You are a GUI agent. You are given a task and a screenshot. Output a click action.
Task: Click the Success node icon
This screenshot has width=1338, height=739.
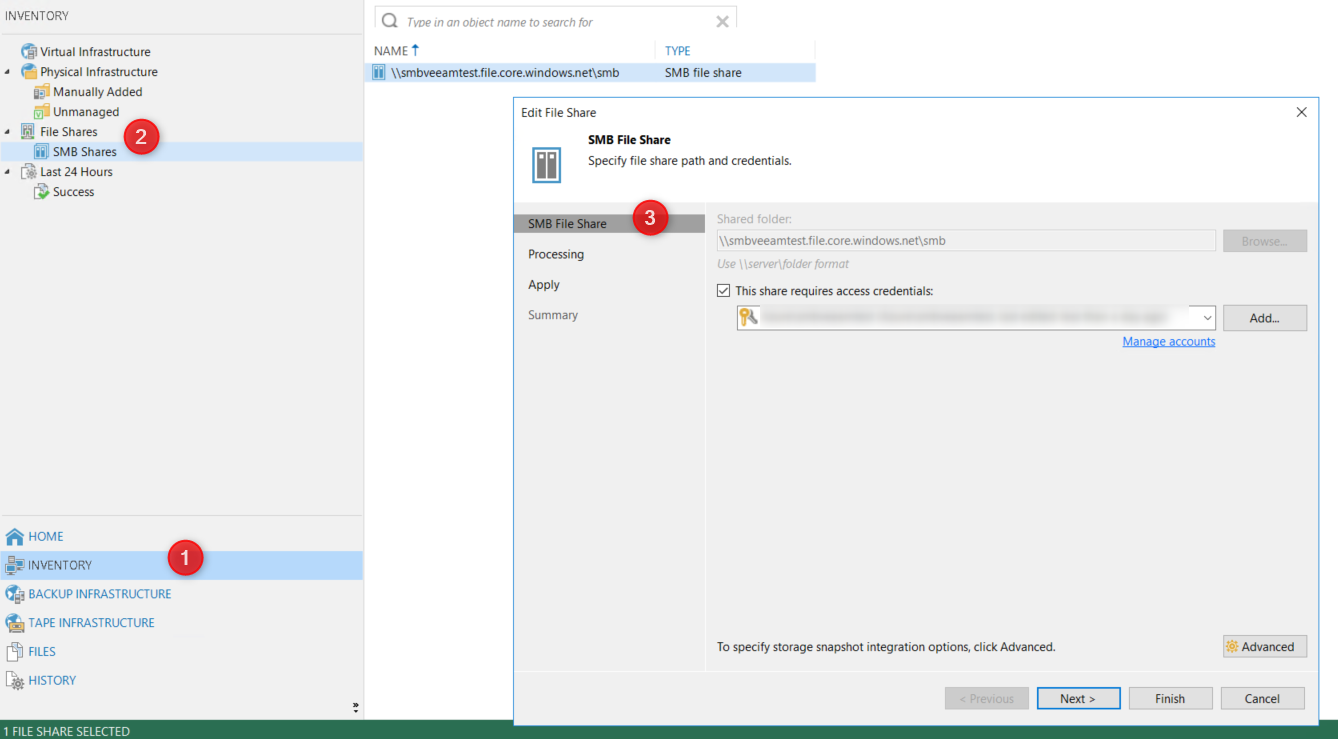tap(41, 192)
